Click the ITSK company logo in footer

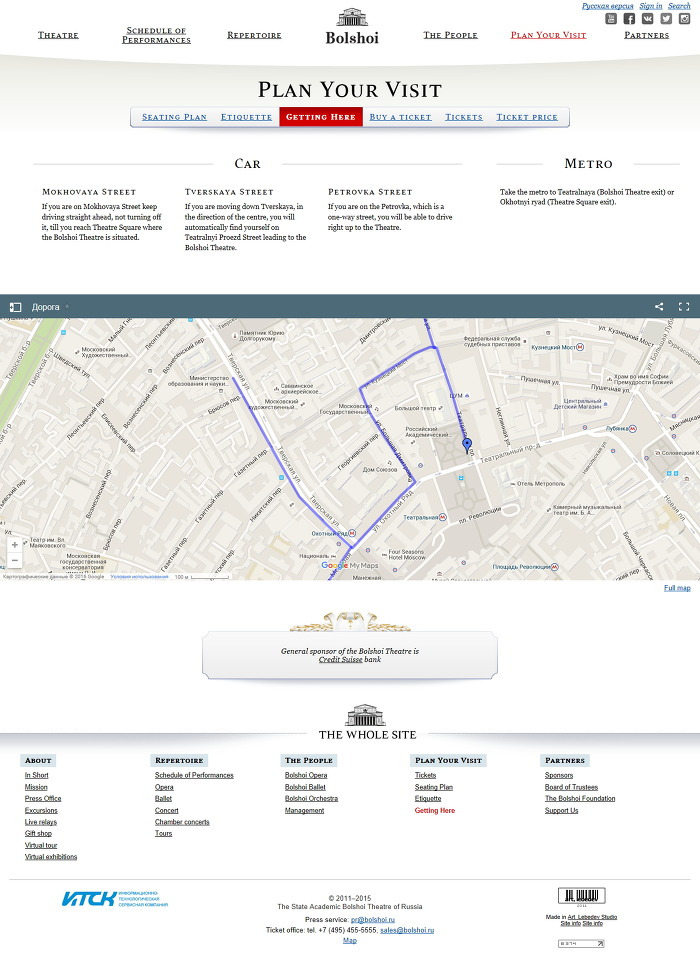[x=114, y=898]
